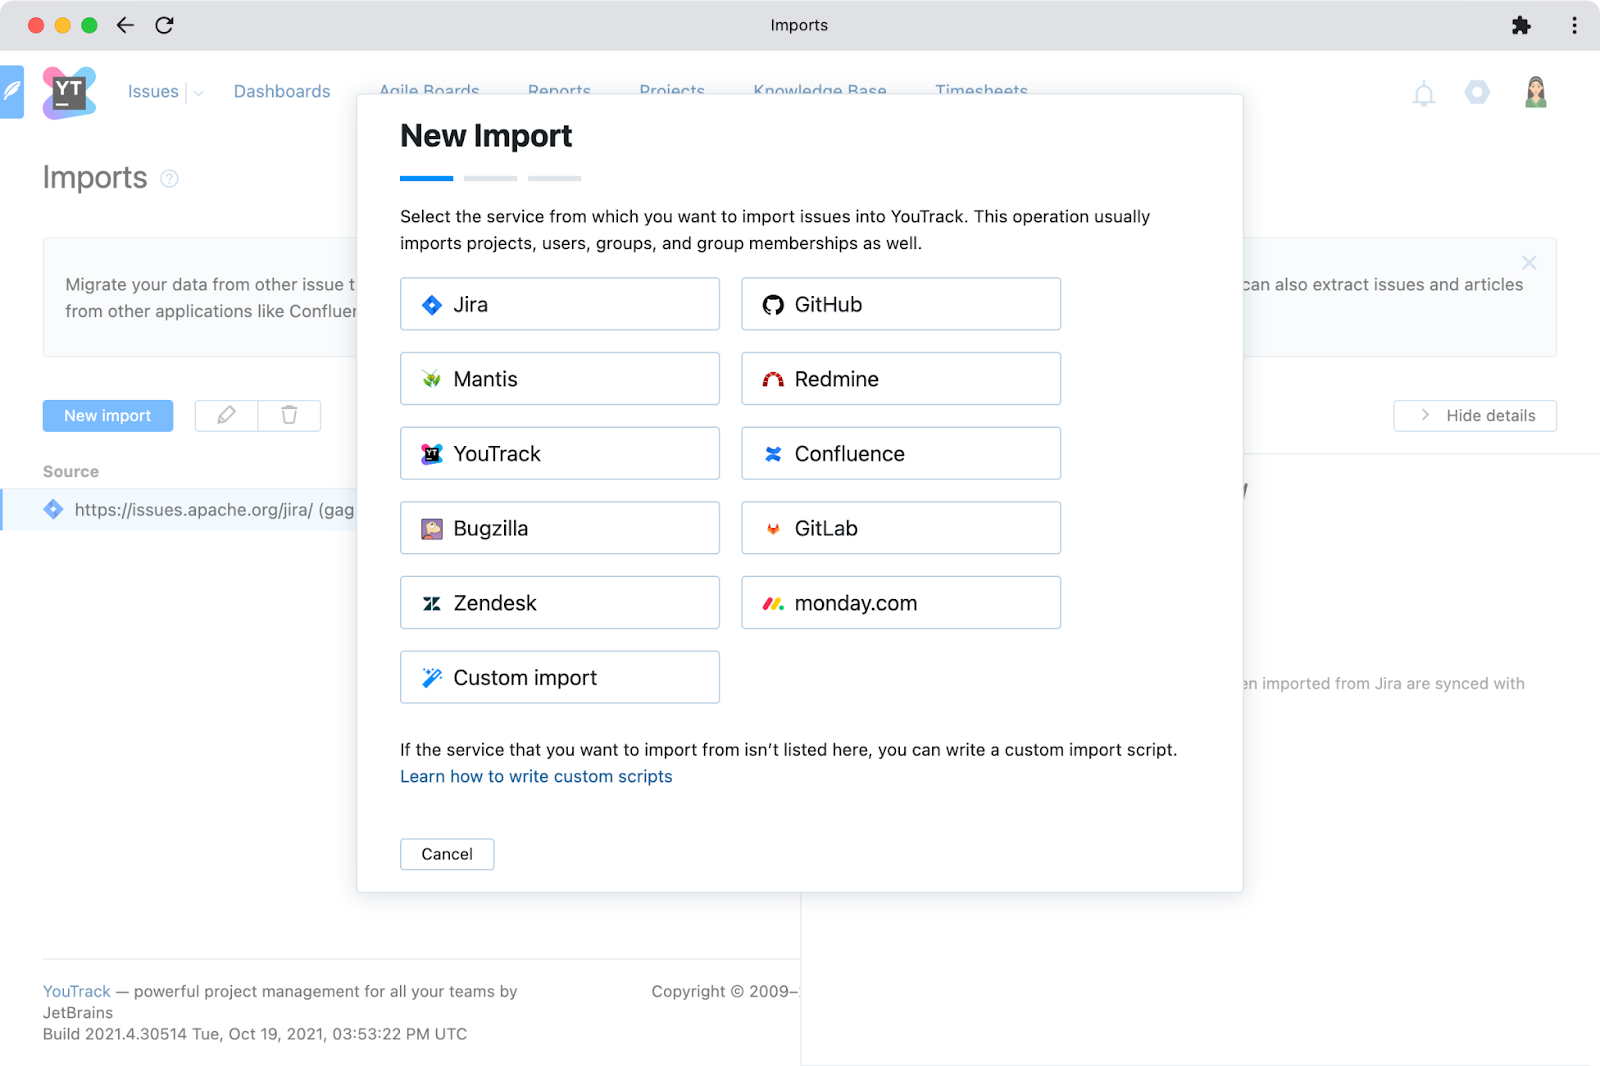Select Redmine as the import service
Image resolution: width=1600 pixels, height=1066 pixels.
tap(900, 379)
